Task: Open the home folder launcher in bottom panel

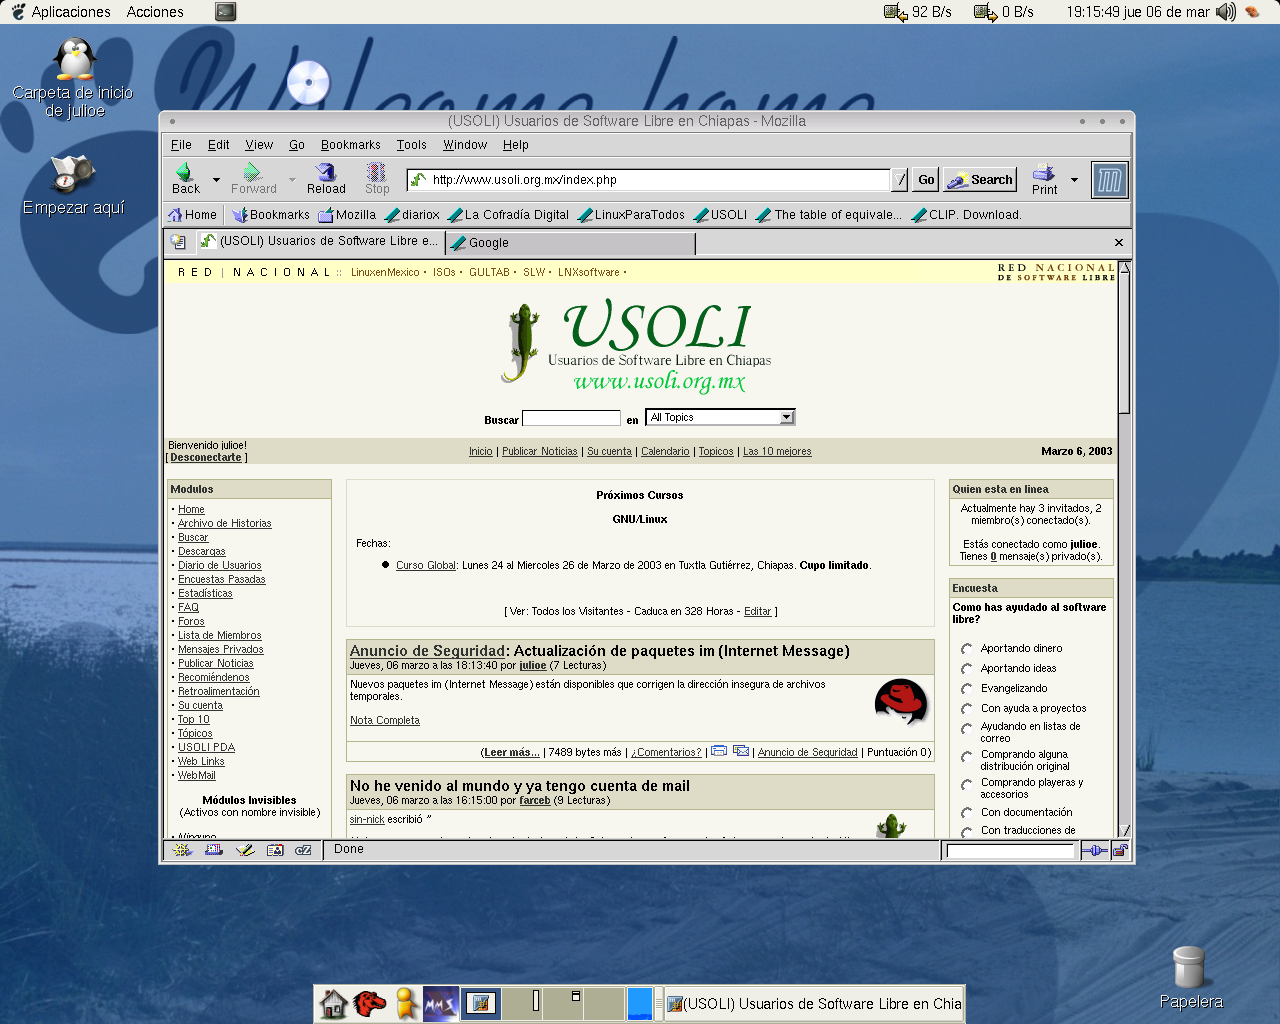Action: click(333, 1004)
